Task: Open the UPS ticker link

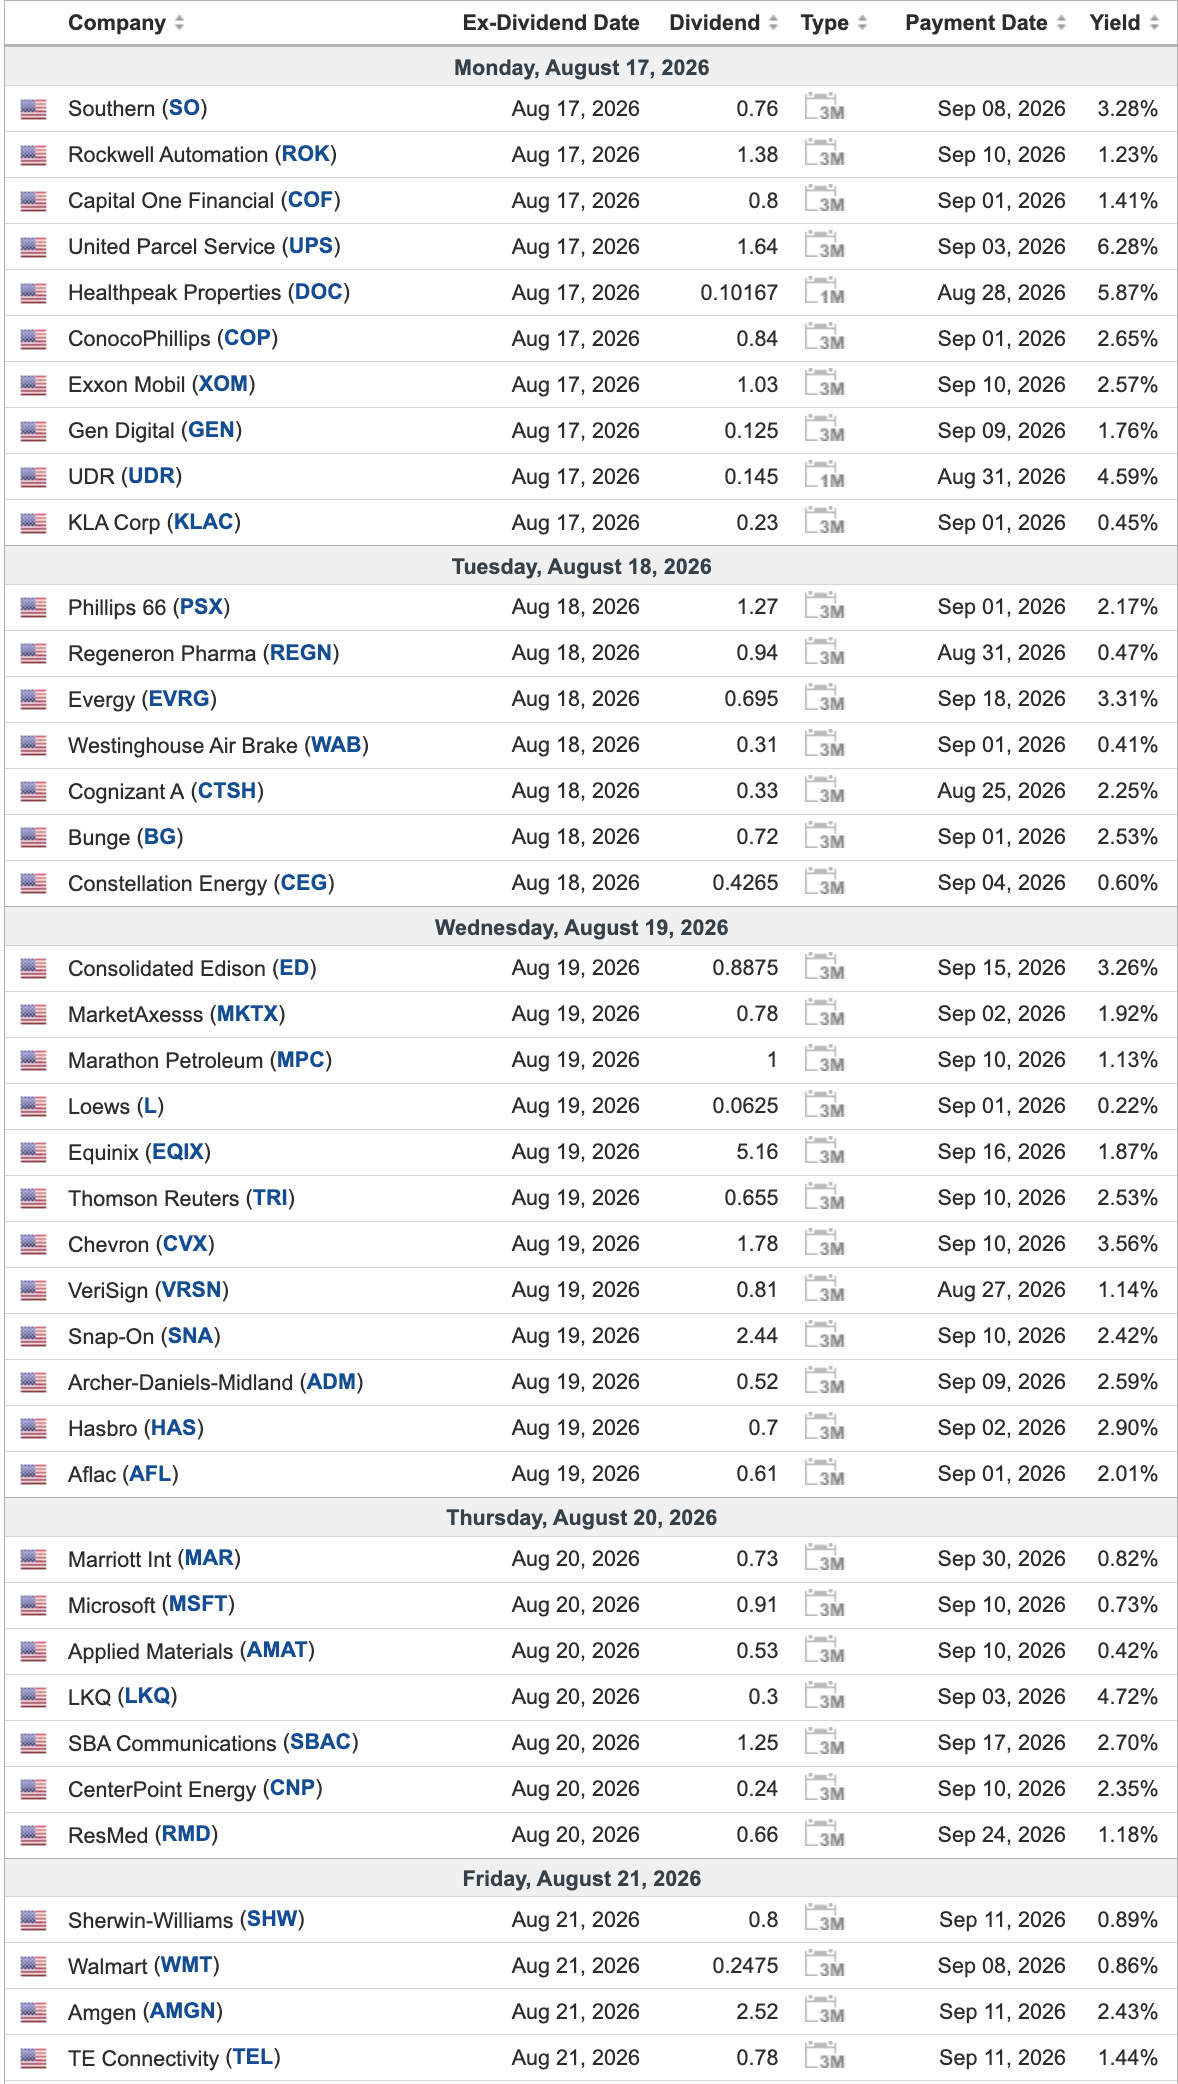Action: pyautogui.click(x=310, y=246)
